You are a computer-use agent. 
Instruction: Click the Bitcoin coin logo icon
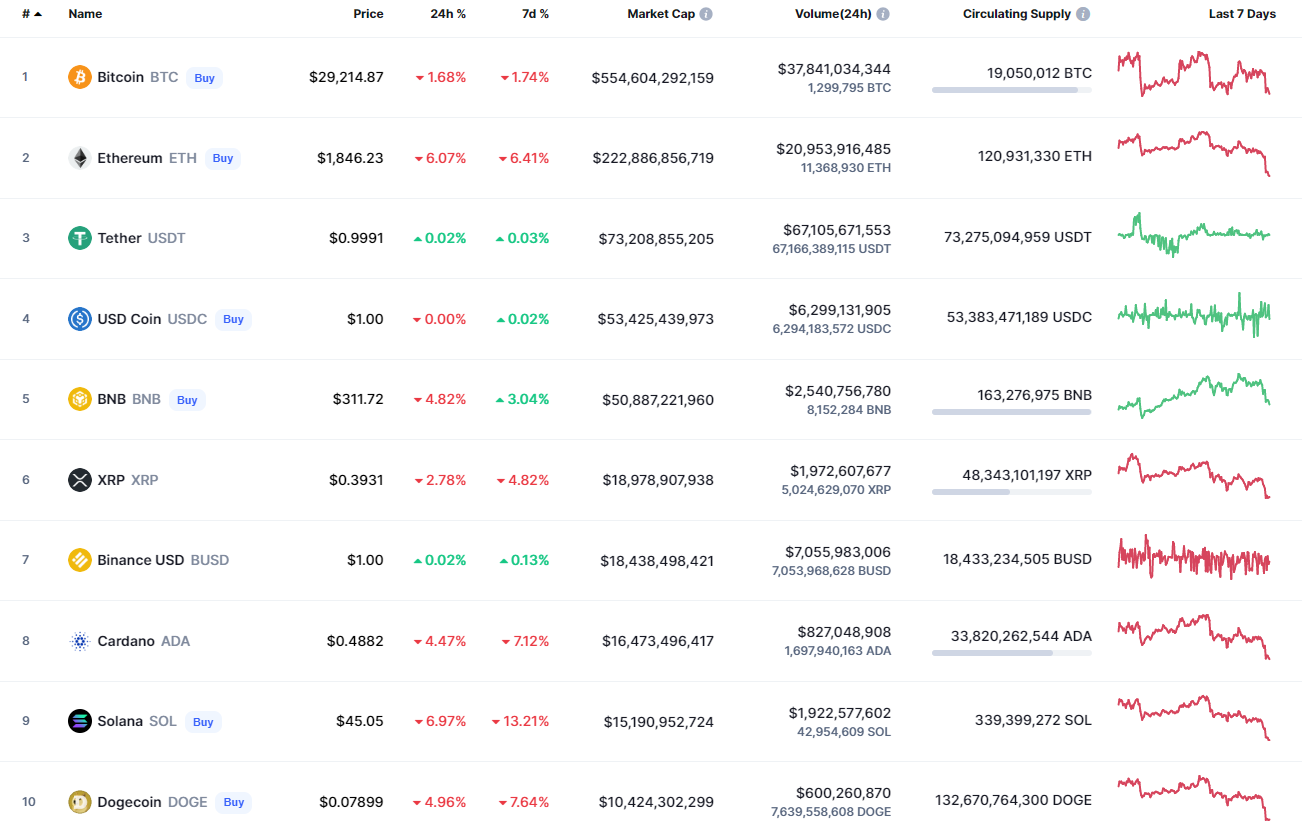[x=79, y=77]
